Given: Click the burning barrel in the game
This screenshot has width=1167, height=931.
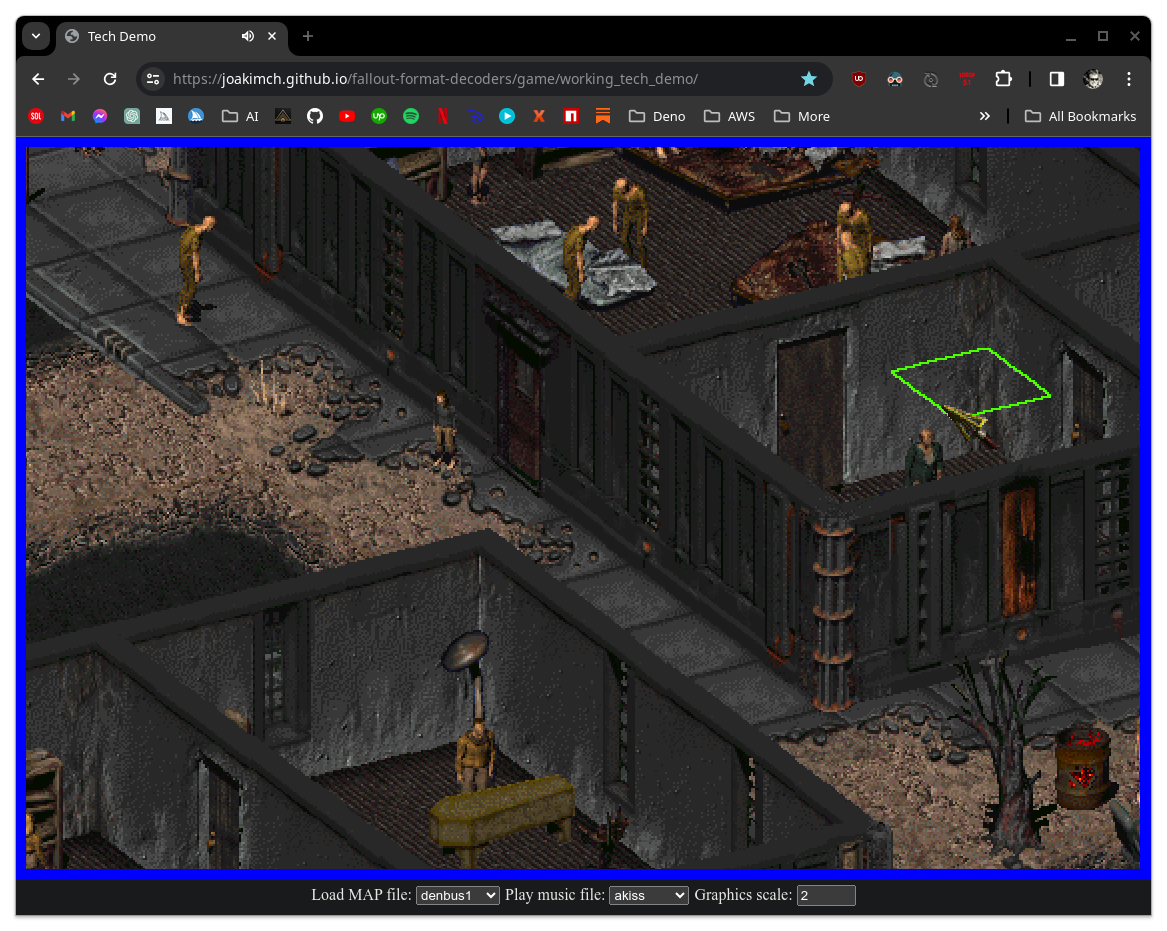Looking at the screenshot, I should pos(1083,768).
